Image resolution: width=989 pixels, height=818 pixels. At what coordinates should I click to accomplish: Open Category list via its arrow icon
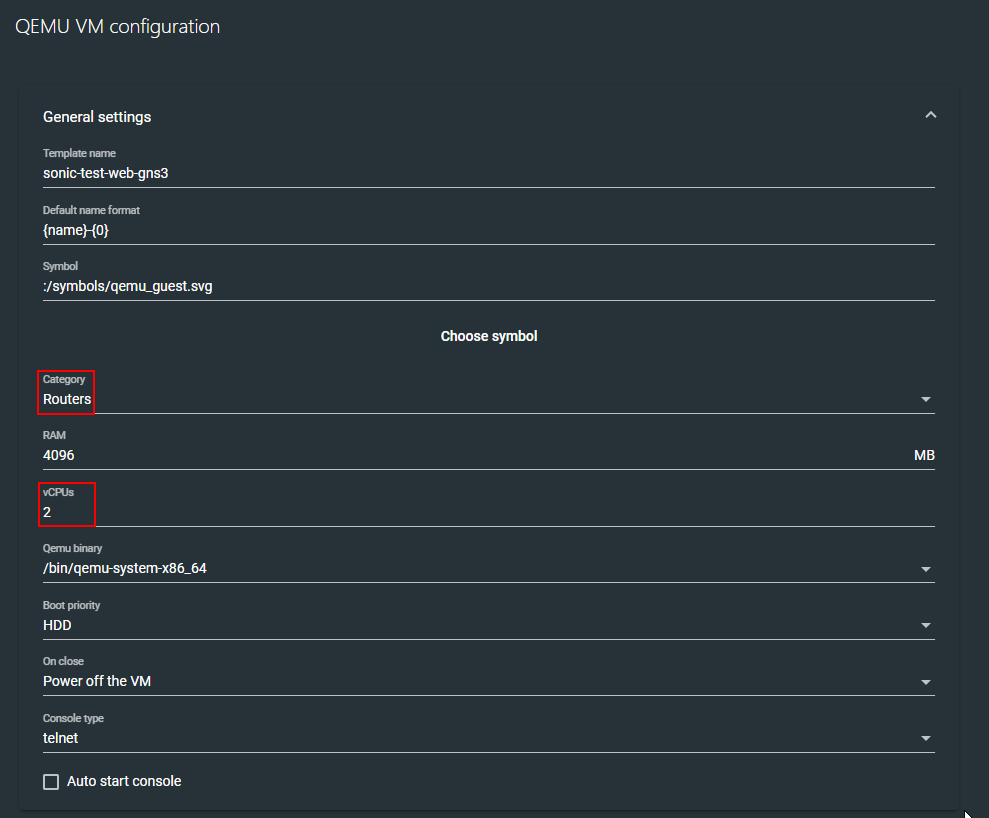[926, 400]
